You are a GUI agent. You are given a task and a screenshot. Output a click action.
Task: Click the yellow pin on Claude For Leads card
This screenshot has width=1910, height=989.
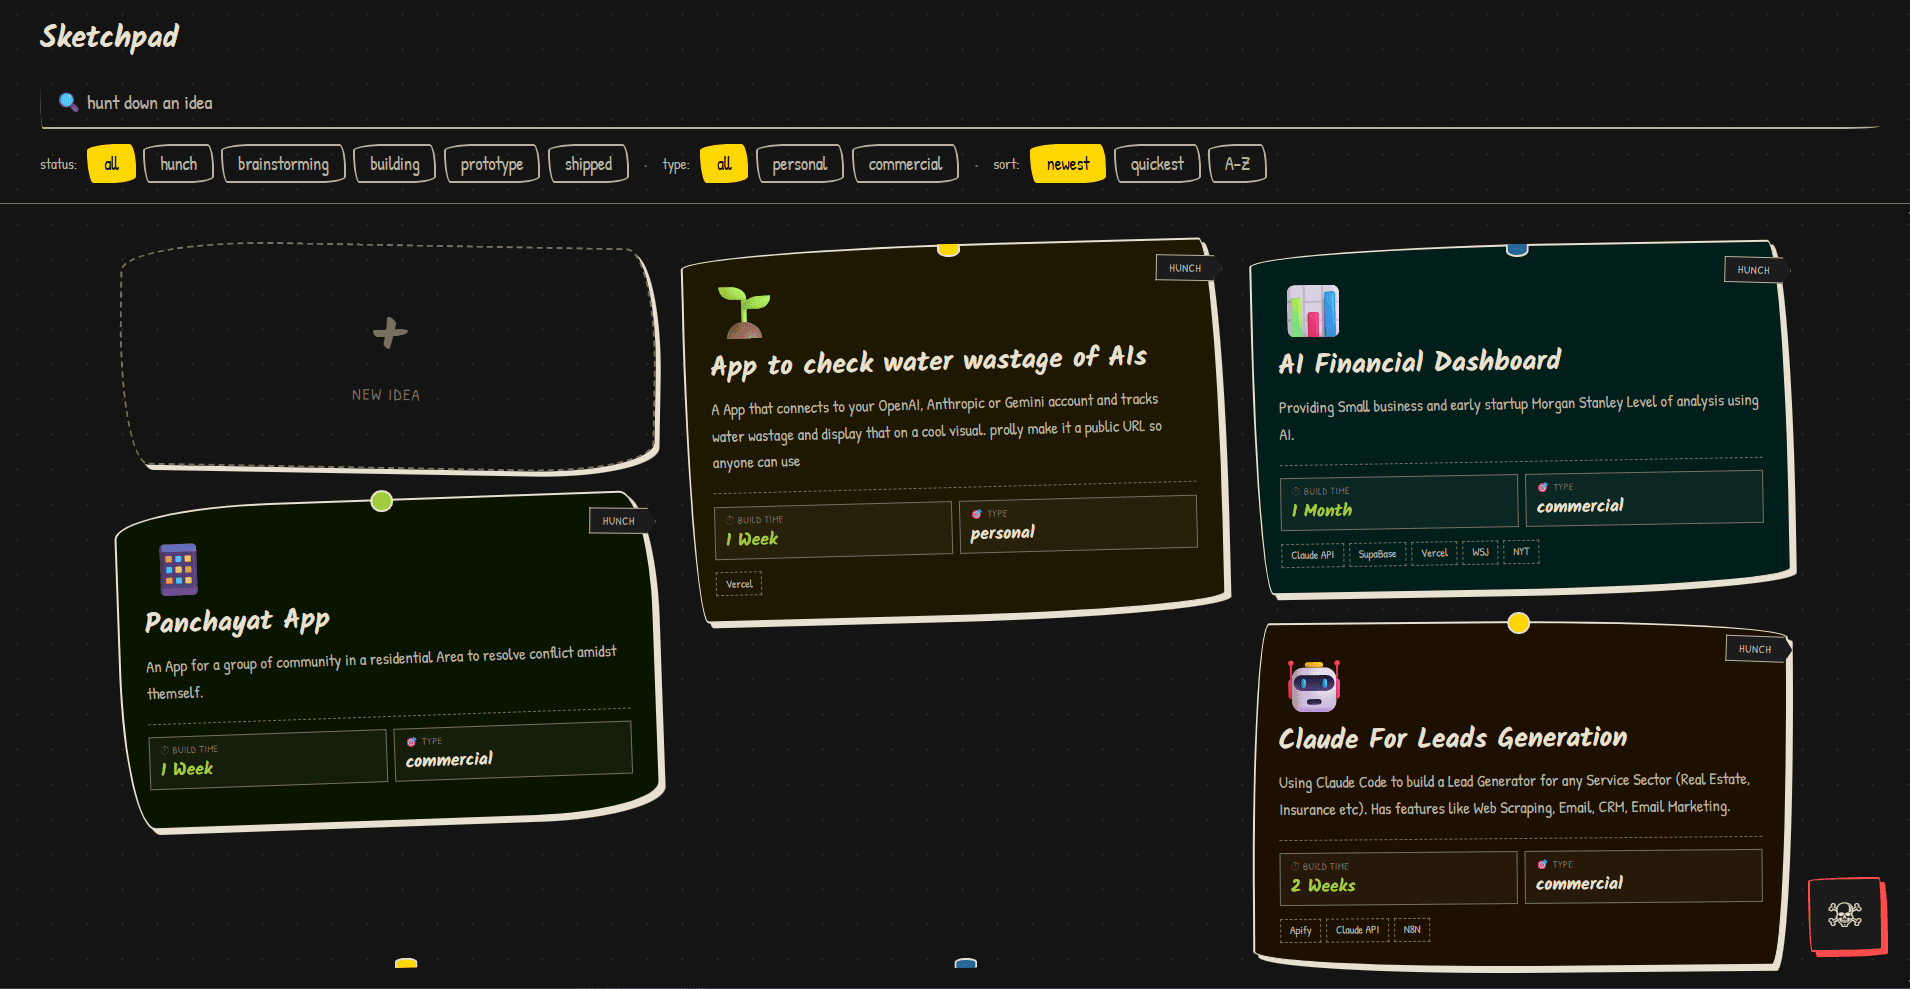click(1518, 623)
